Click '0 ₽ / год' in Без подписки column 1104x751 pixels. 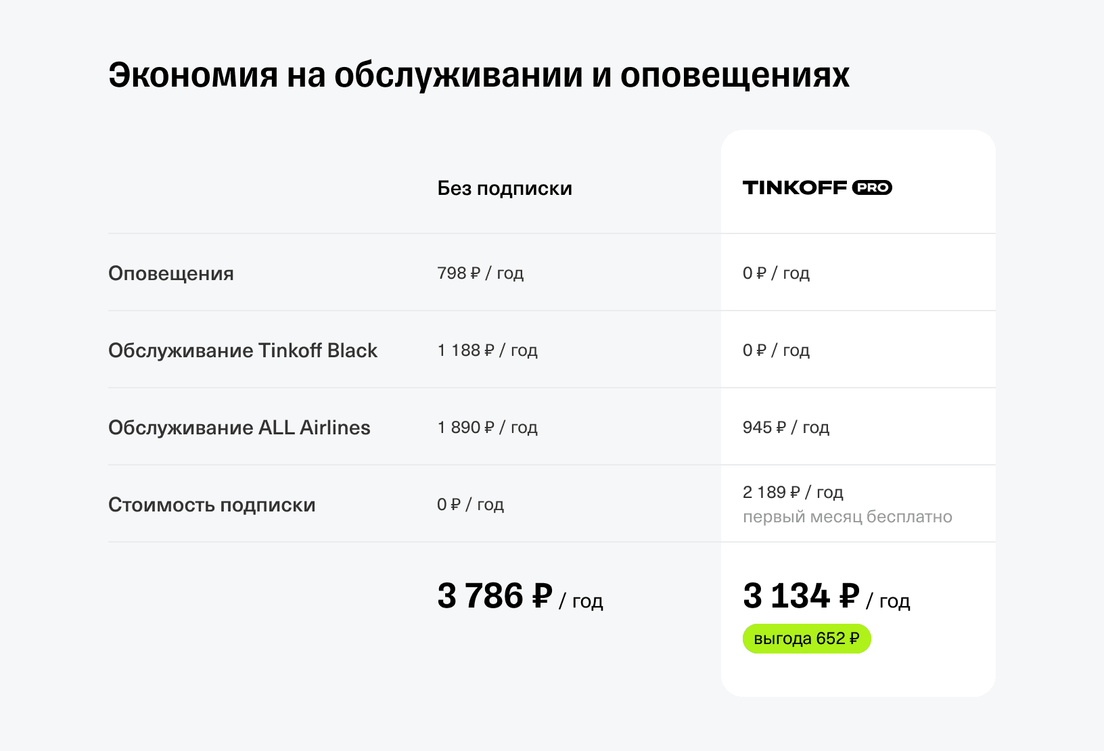coord(470,505)
